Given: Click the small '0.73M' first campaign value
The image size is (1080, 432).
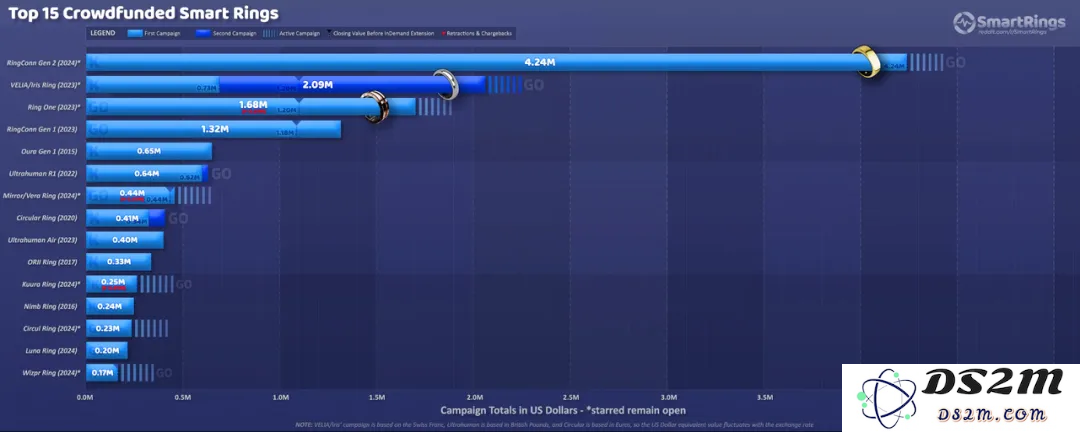Looking at the screenshot, I should (207, 88).
